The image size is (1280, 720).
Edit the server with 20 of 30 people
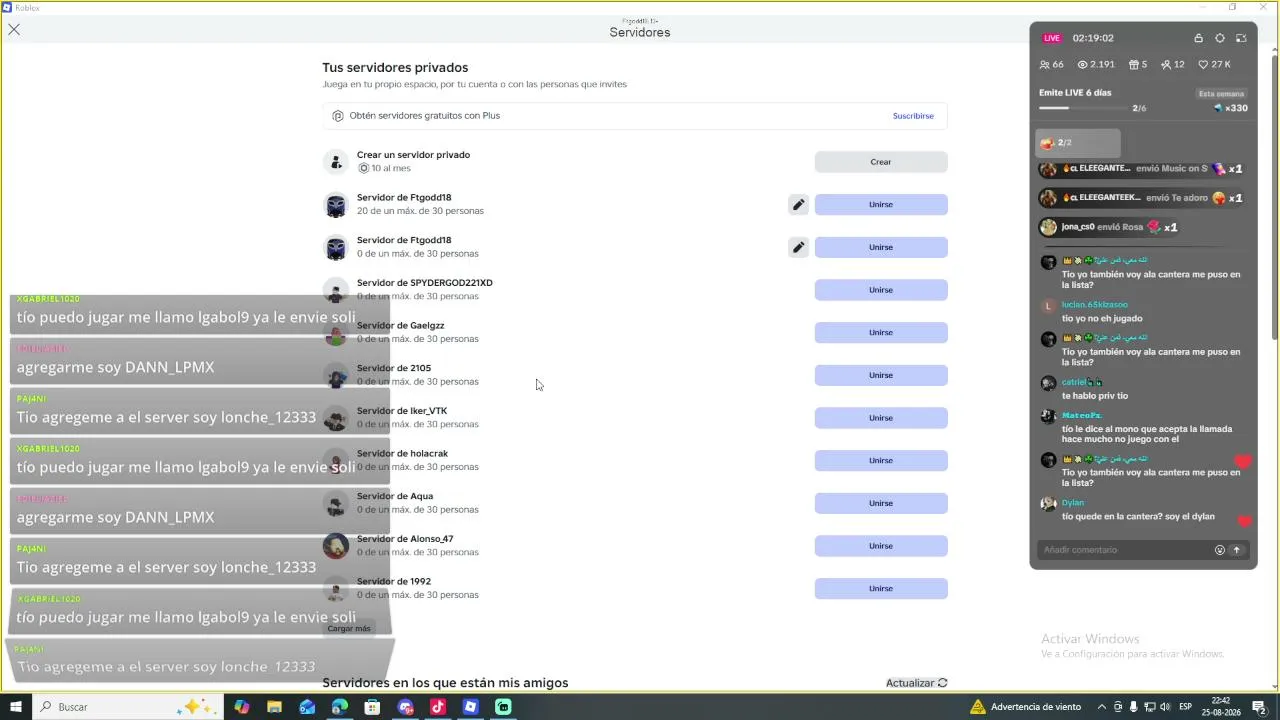point(798,205)
